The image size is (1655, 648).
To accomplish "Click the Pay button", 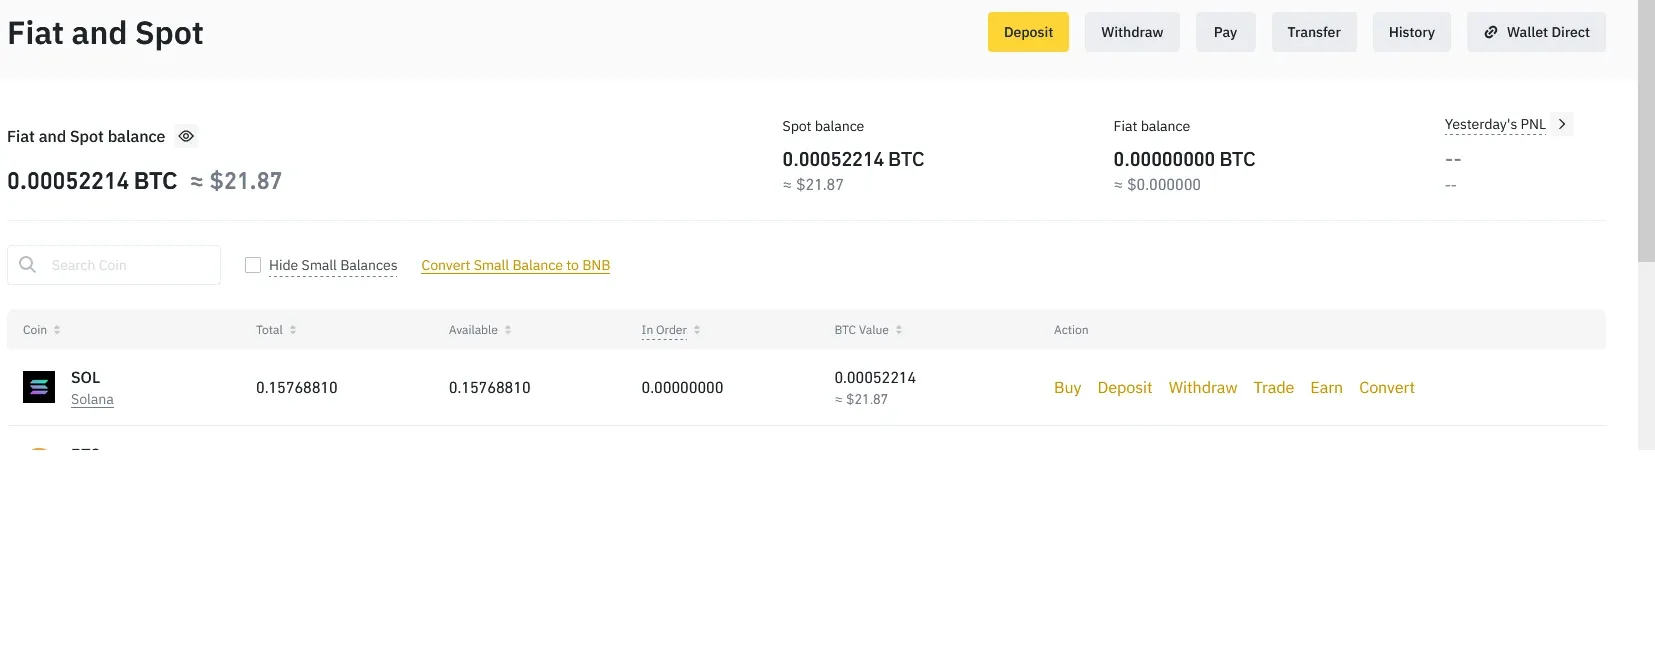I will [x=1225, y=32].
